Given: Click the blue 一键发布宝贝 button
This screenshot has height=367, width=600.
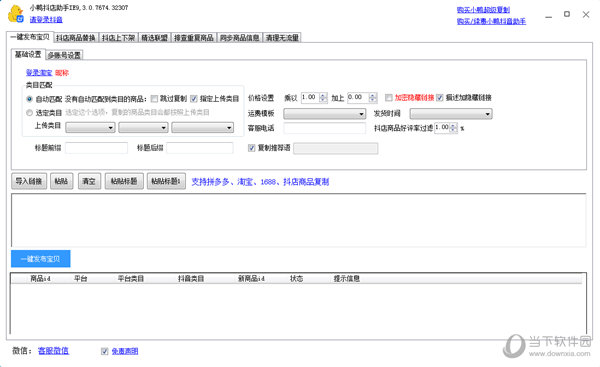Looking at the screenshot, I should [41, 259].
